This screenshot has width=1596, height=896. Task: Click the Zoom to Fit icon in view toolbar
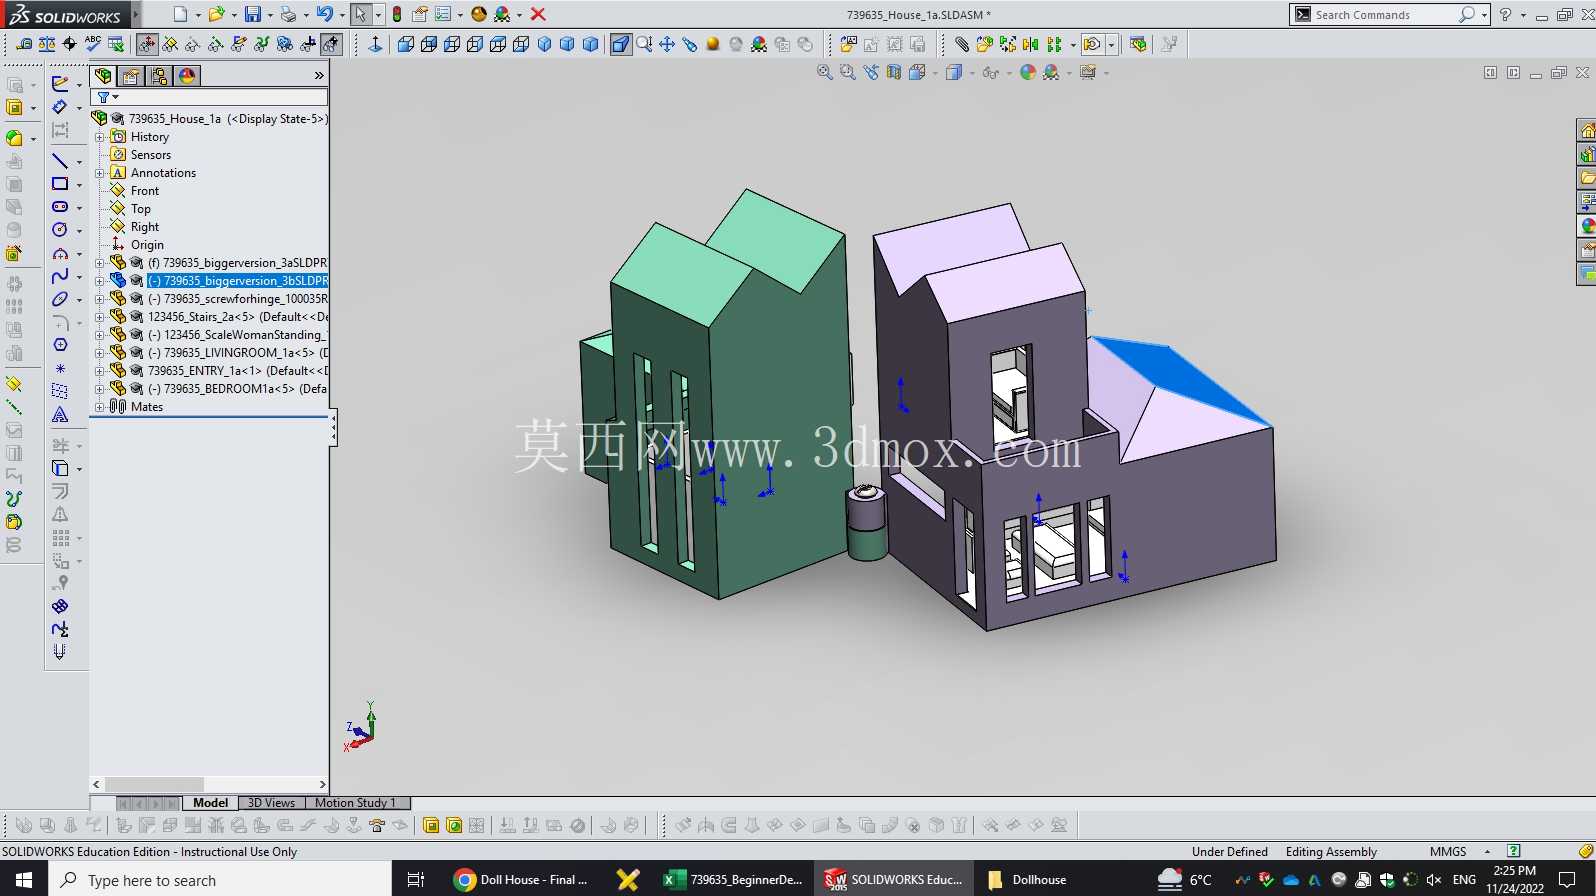tap(825, 73)
